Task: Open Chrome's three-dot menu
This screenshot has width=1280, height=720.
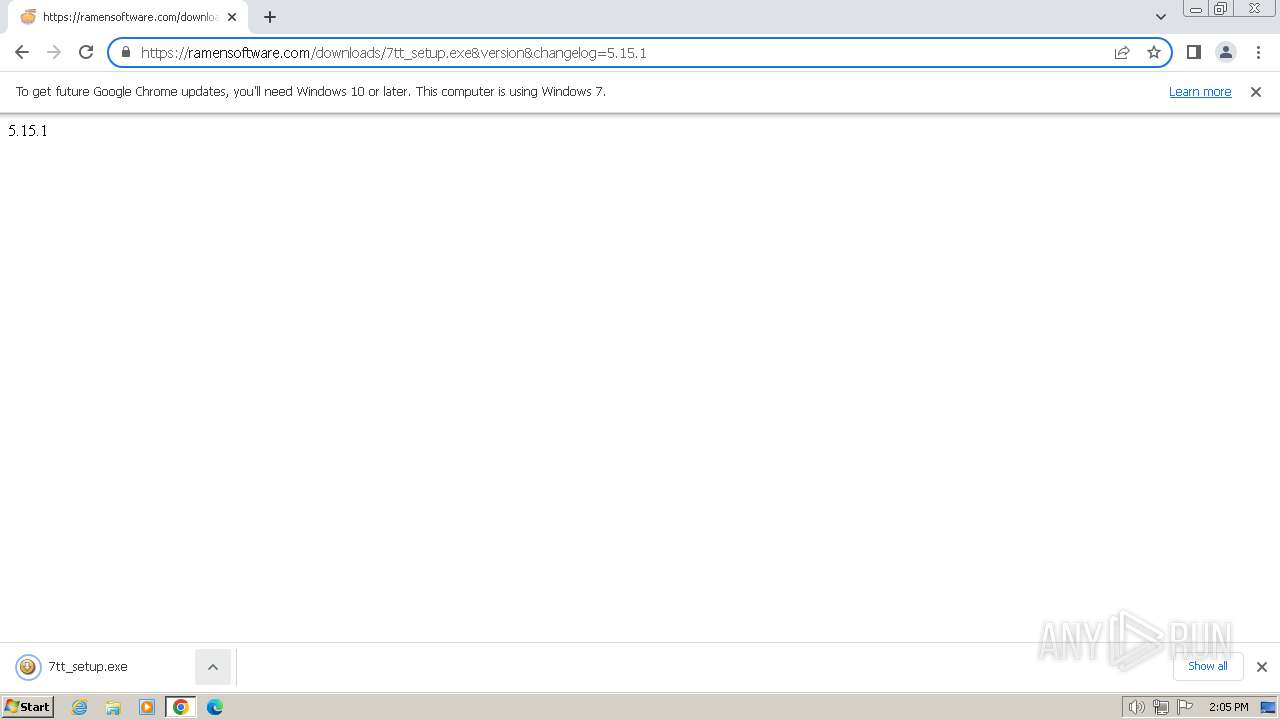Action: coord(1258,52)
